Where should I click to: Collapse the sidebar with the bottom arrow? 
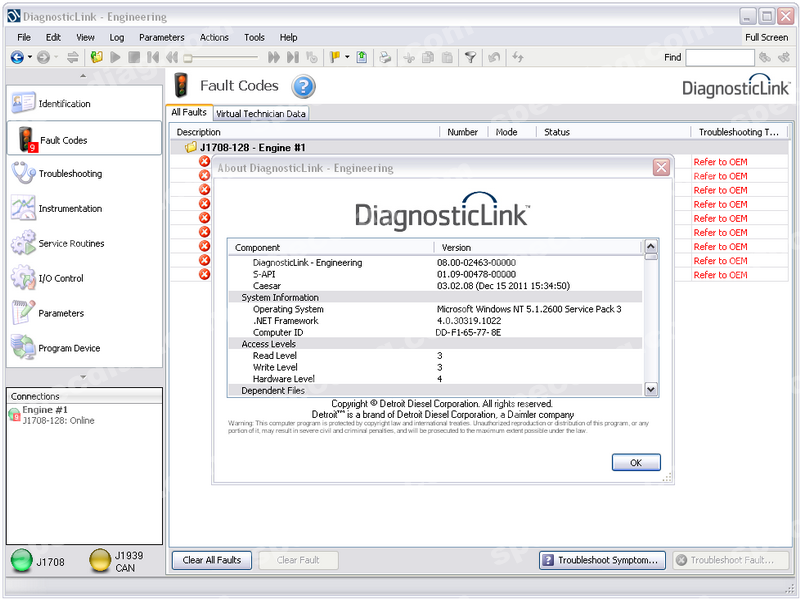point(83,377)
